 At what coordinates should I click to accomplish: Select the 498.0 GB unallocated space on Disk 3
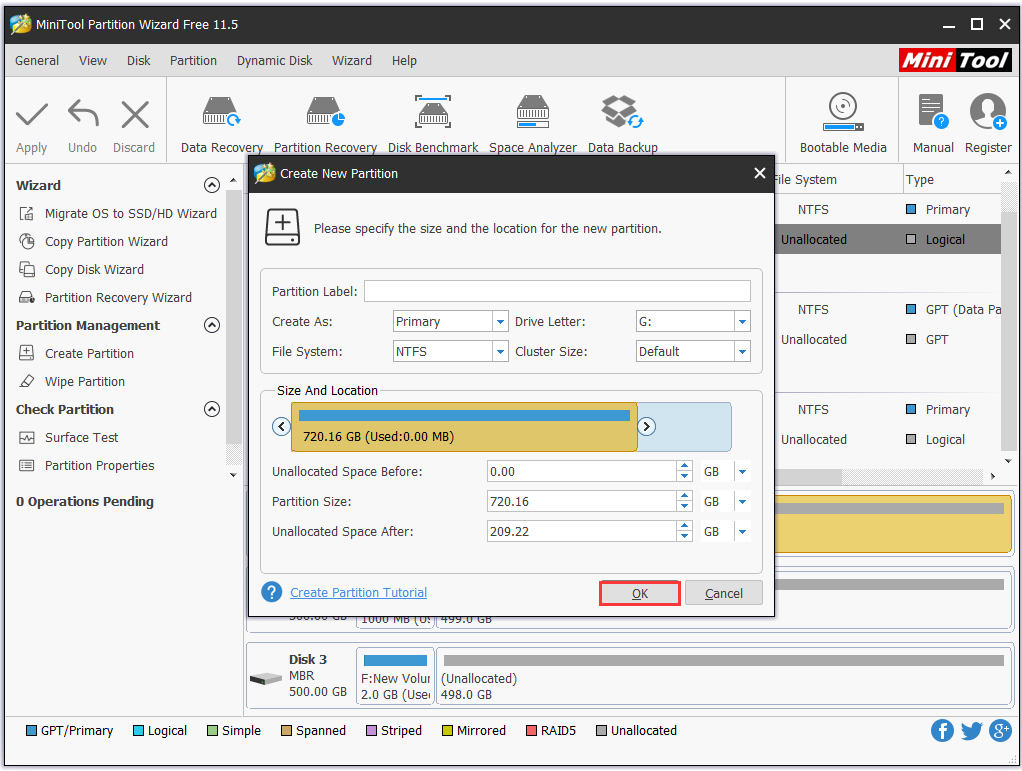[723, 676]
